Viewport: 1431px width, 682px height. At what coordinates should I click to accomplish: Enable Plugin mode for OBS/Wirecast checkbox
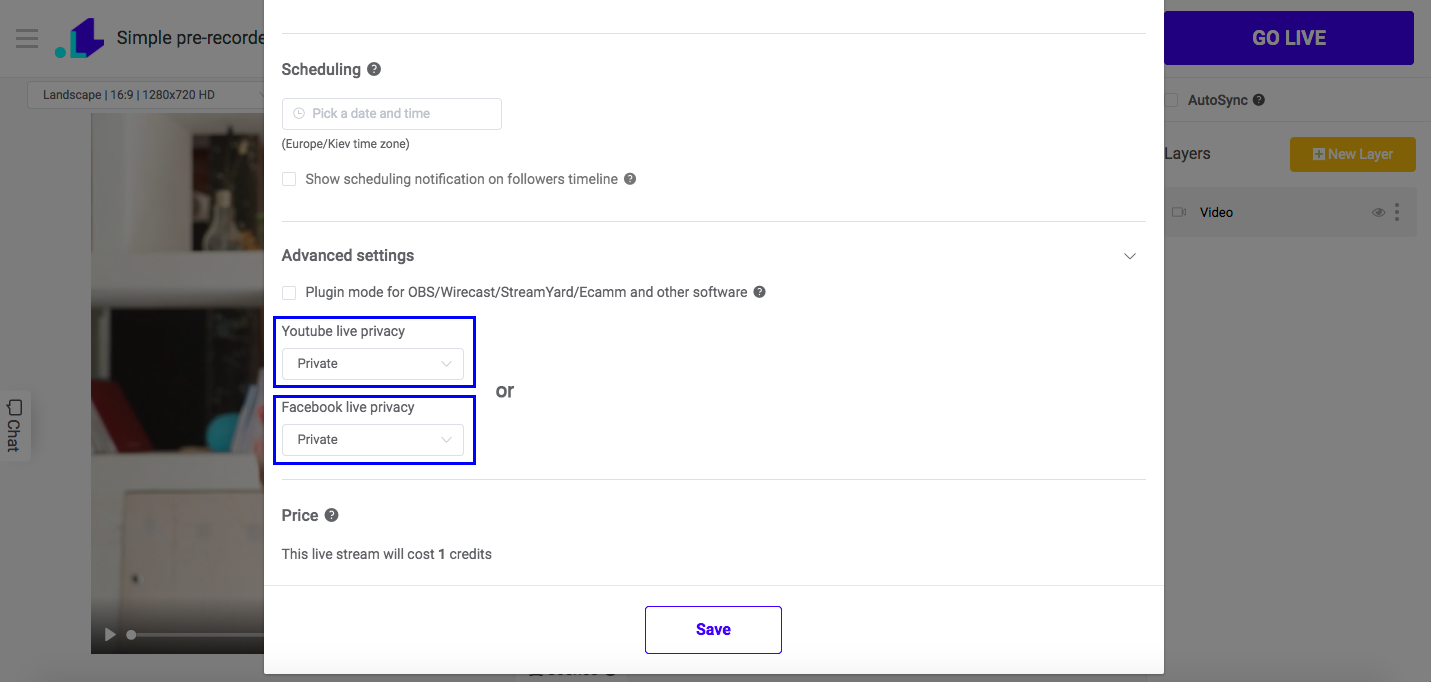289,292
